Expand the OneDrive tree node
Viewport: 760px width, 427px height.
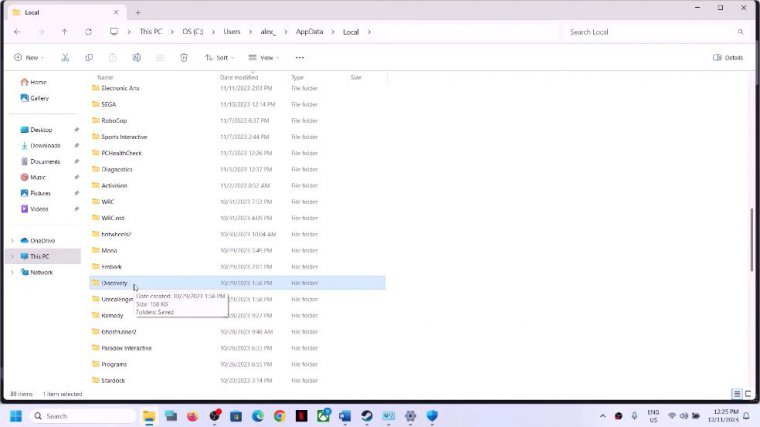click(13, 240)
